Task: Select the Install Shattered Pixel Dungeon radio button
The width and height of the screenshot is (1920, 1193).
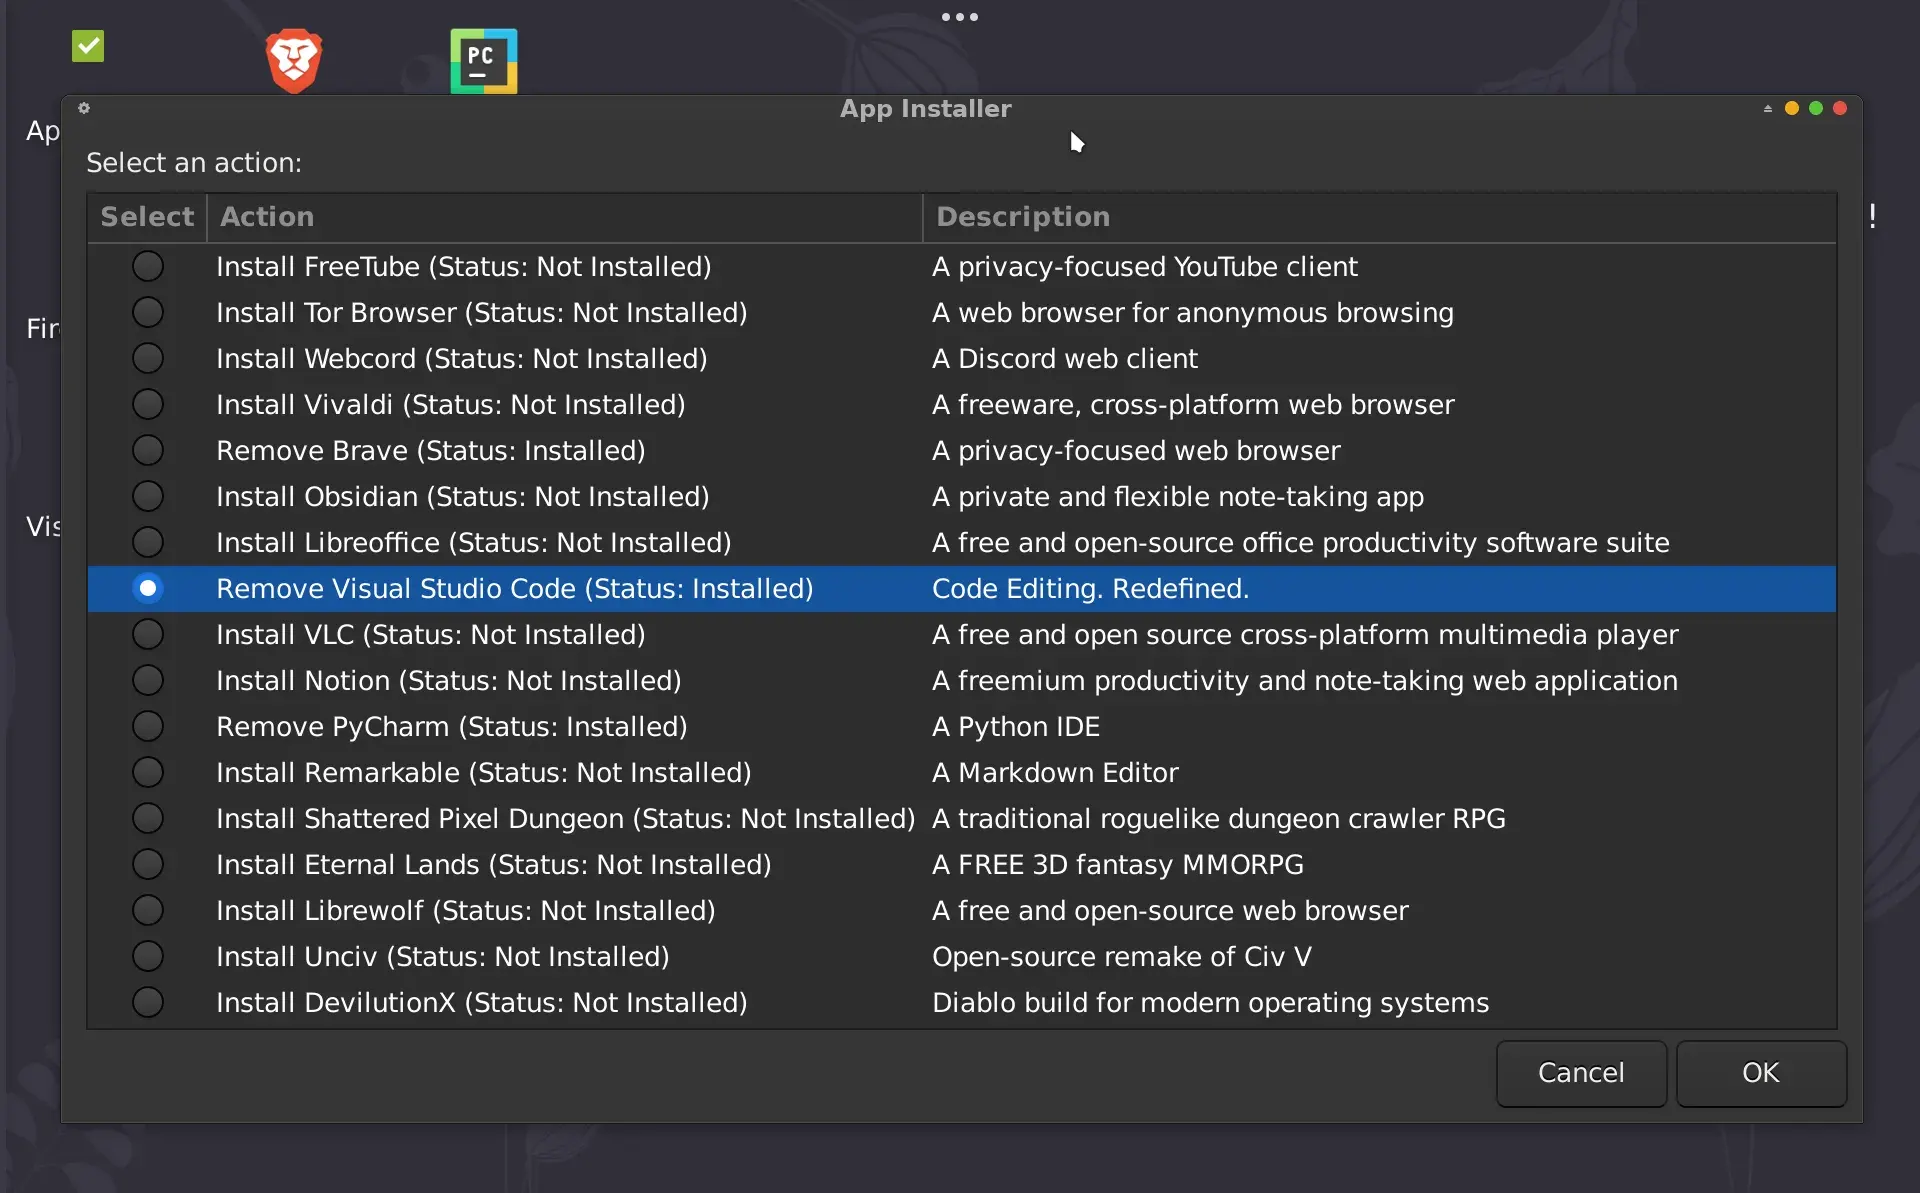Action: pyautogui.click(x=148, y=818)
